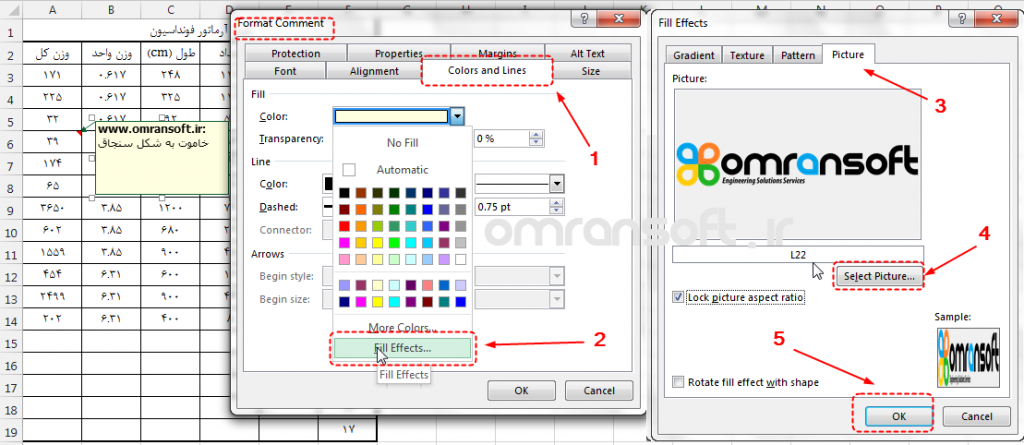Pick the white color swatch
1024x445 pixels.
tap(461, 260)
